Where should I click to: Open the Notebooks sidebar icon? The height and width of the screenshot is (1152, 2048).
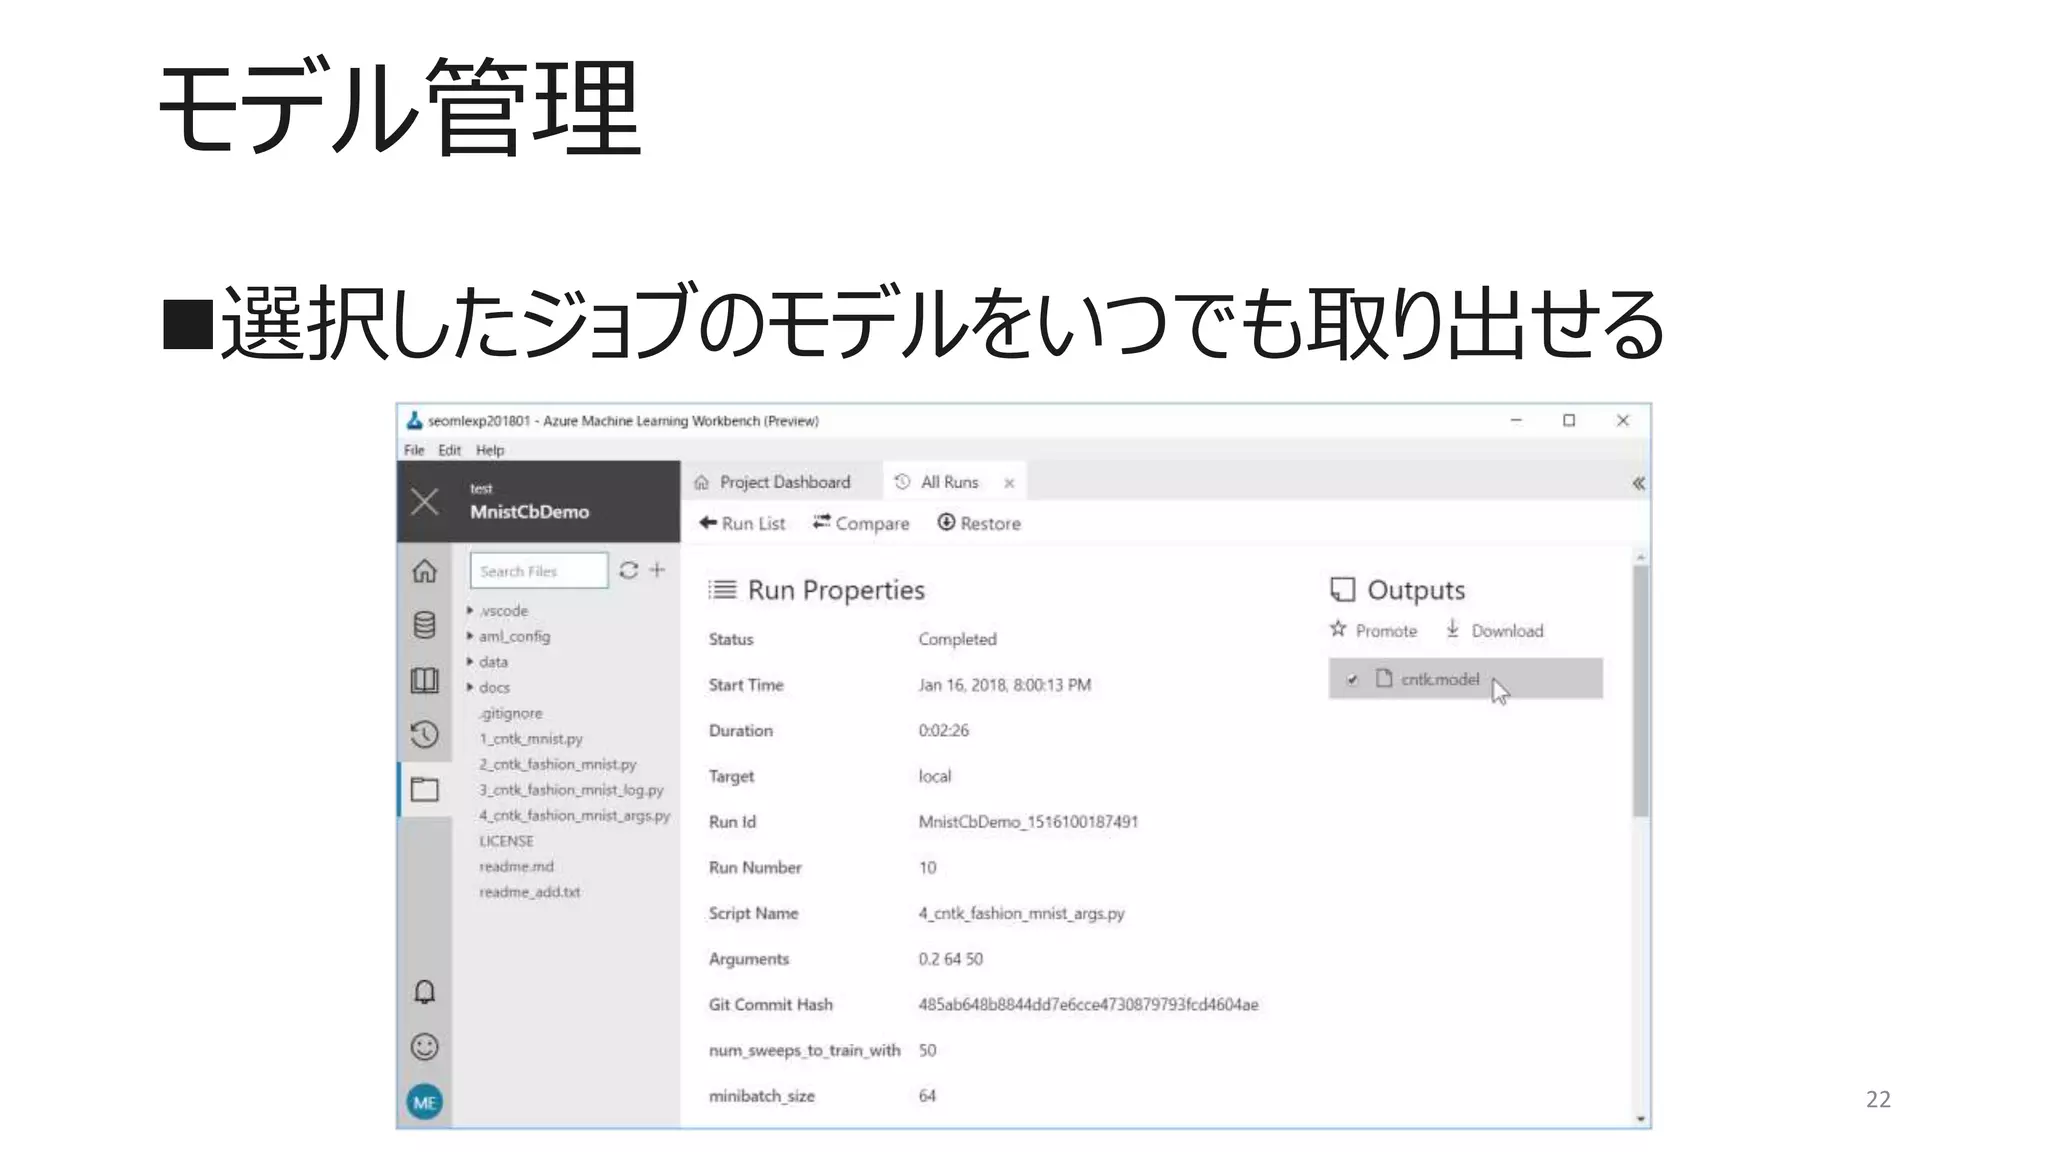pyautogui.click(x=424, y=680)
